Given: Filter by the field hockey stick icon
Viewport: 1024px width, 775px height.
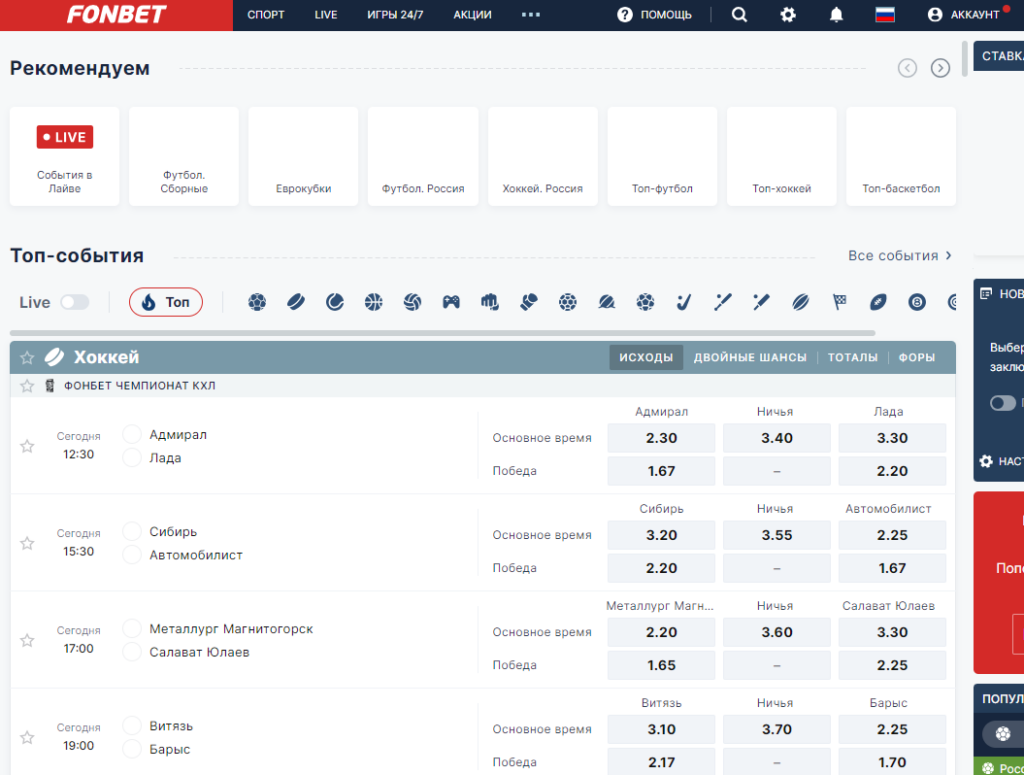Looking at the screenshot, I should 684,302.
